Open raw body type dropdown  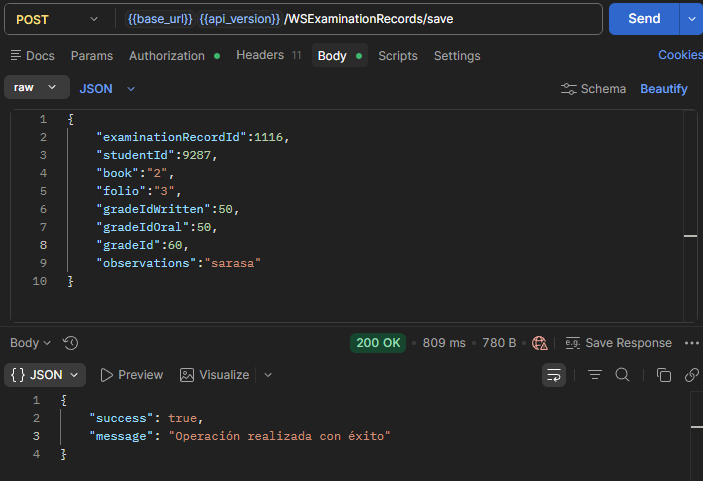37,87
